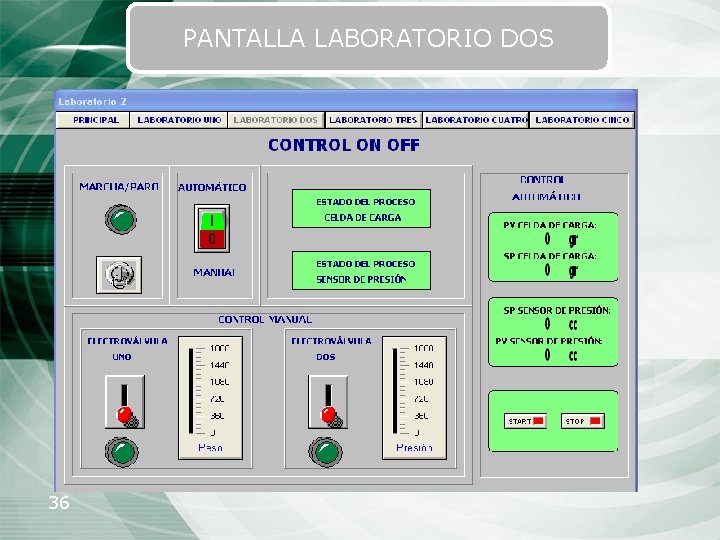Click the MANUAL label under the rocker switch
This screenshot has height=540, width=720.
pyautogui.click(x=214, y=273)
